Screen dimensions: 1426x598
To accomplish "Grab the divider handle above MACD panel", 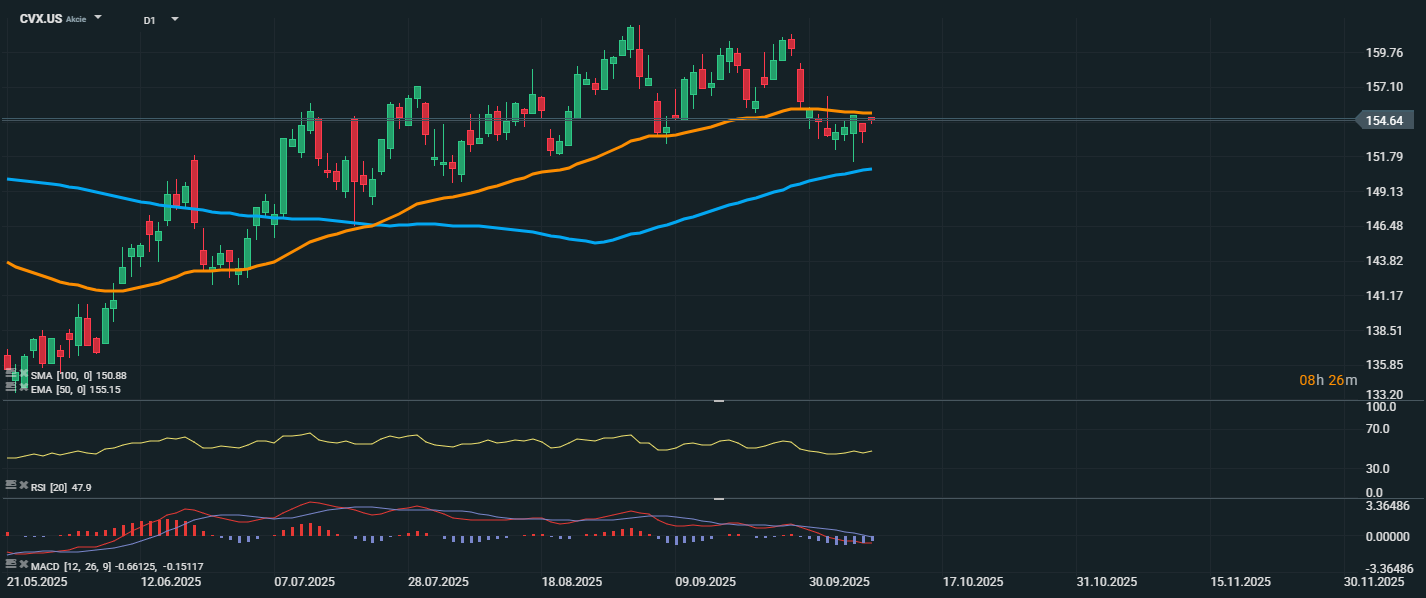I will coord(717,498).
